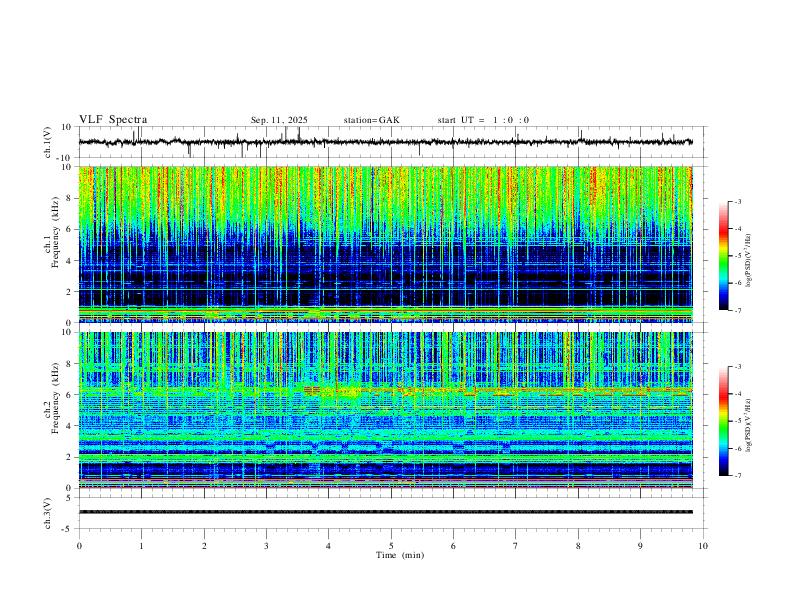
Task: Click the "ch.1(V)" waveform axis label
Action: [x=48, y=142]
